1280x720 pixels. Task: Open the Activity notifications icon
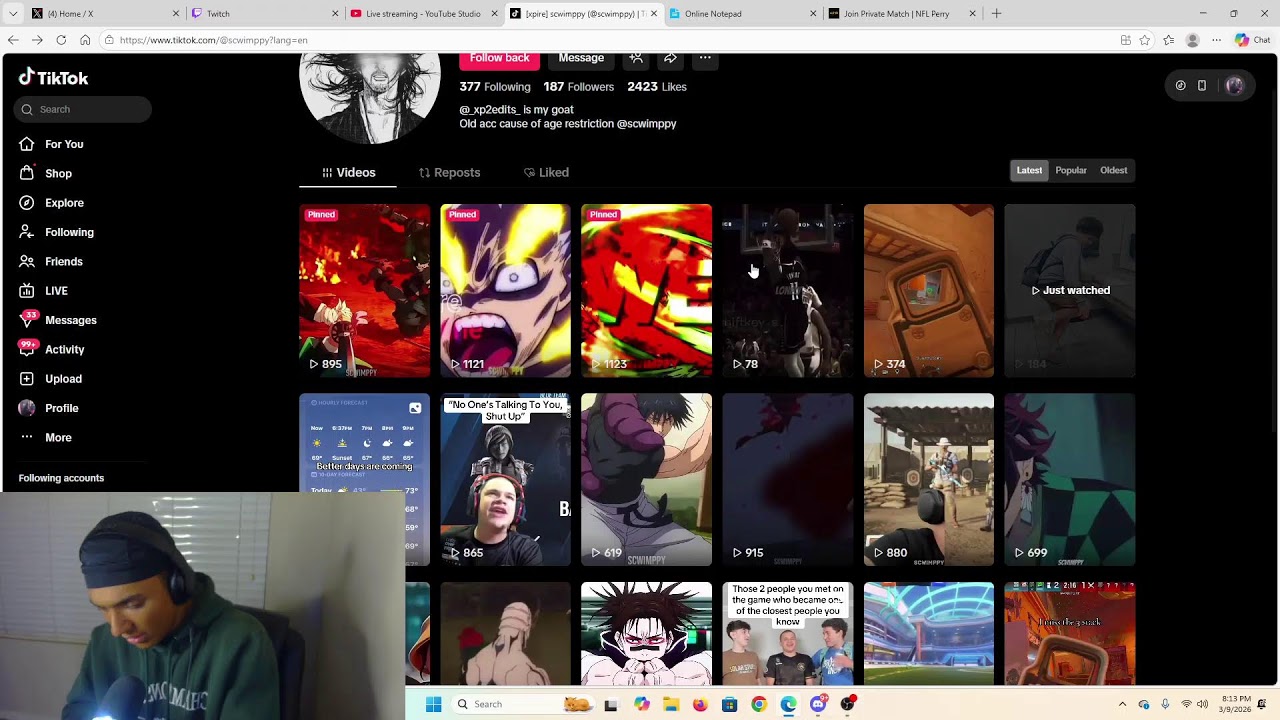(x=27, y=349)
